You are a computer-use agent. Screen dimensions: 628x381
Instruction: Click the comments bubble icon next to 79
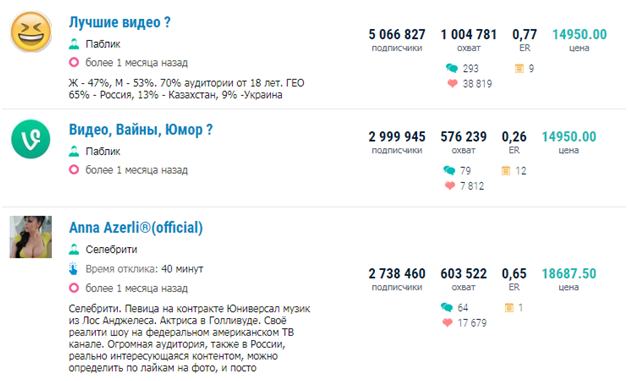(x=449, y=171)
